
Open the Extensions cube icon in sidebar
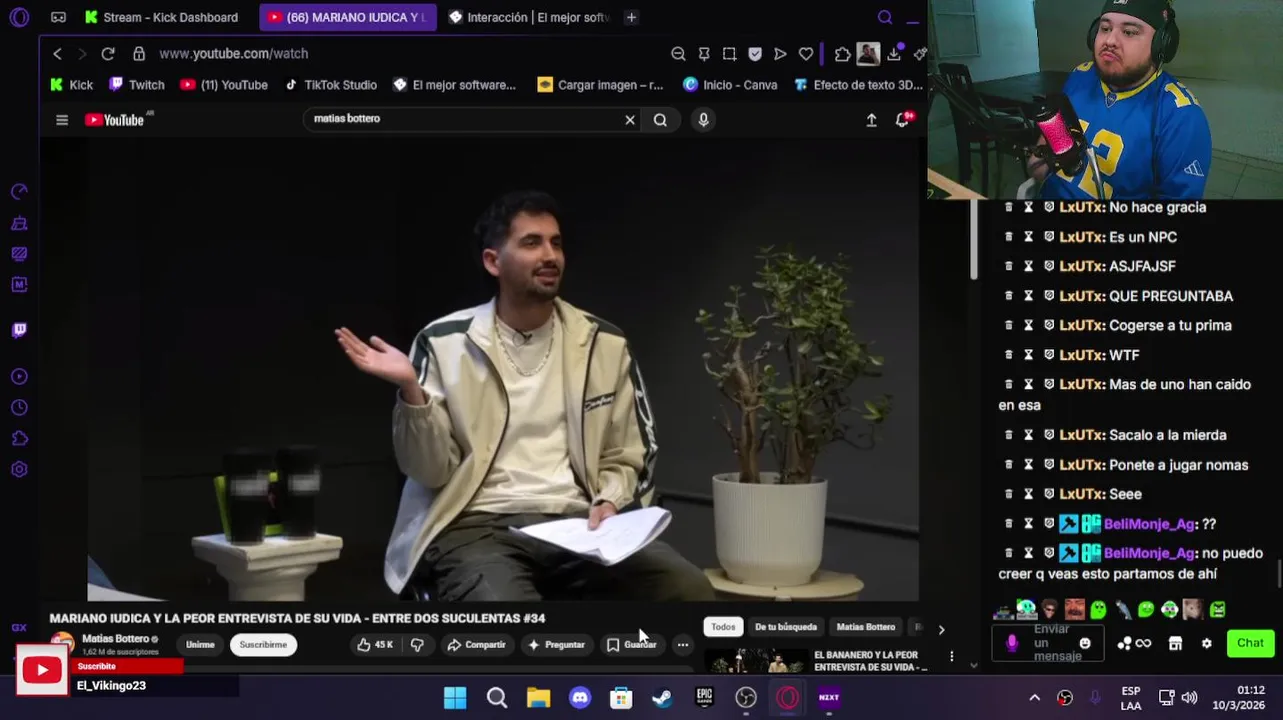(19, 438)
